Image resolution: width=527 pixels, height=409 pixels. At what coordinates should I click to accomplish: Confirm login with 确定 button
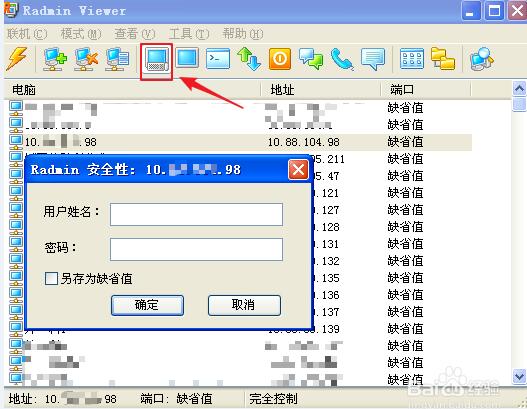coord(147,305)
